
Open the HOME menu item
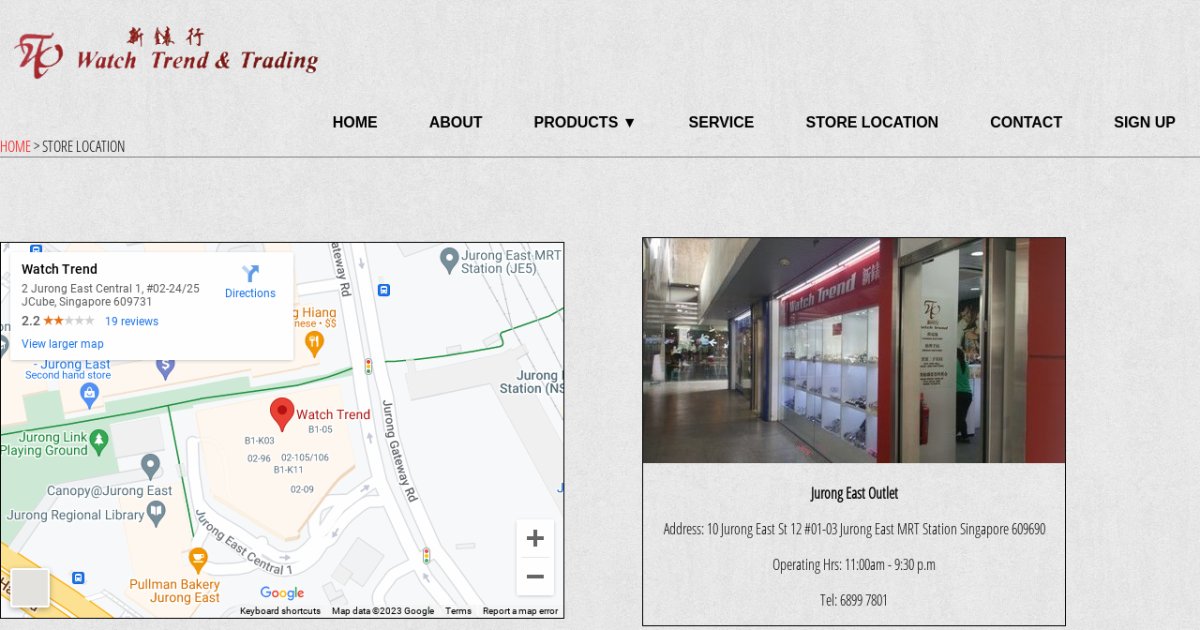coord(355,122)
